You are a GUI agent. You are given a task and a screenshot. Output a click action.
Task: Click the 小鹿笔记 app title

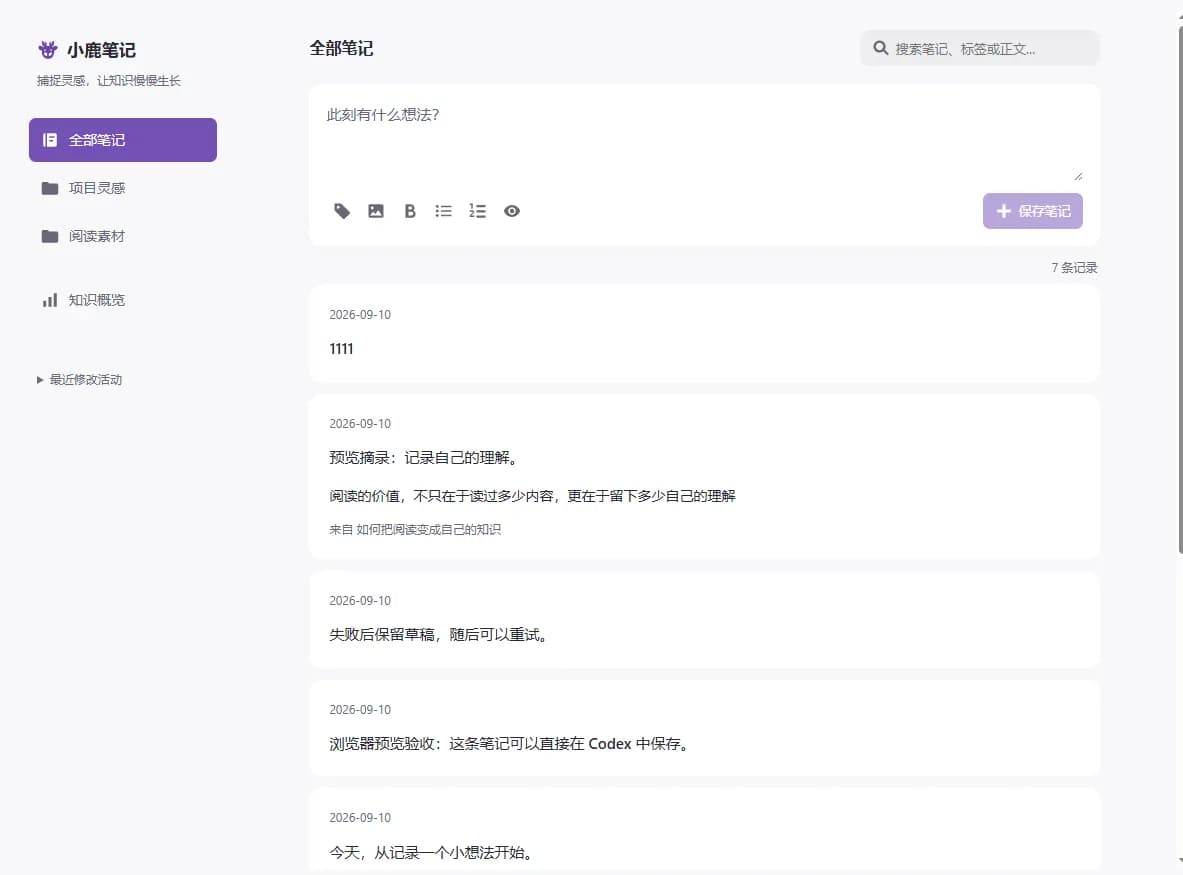101,51
